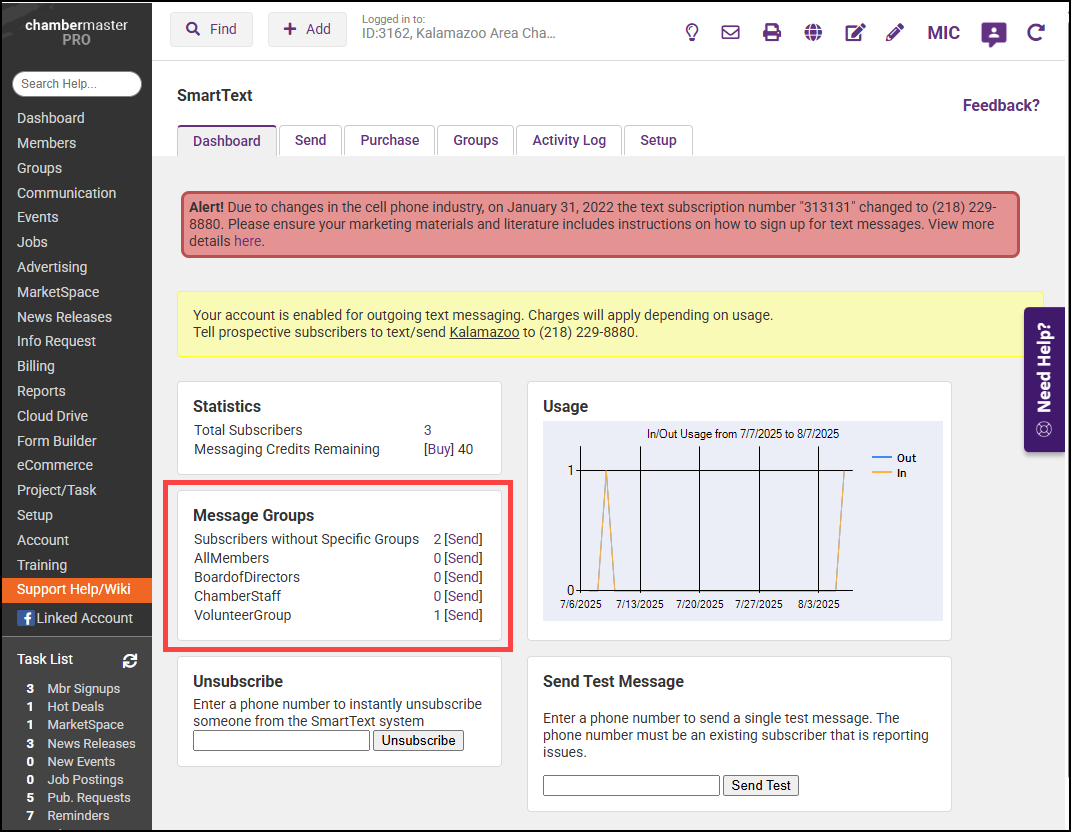Click the Send Test button
Screen dimensions: 1071x832
760,785
